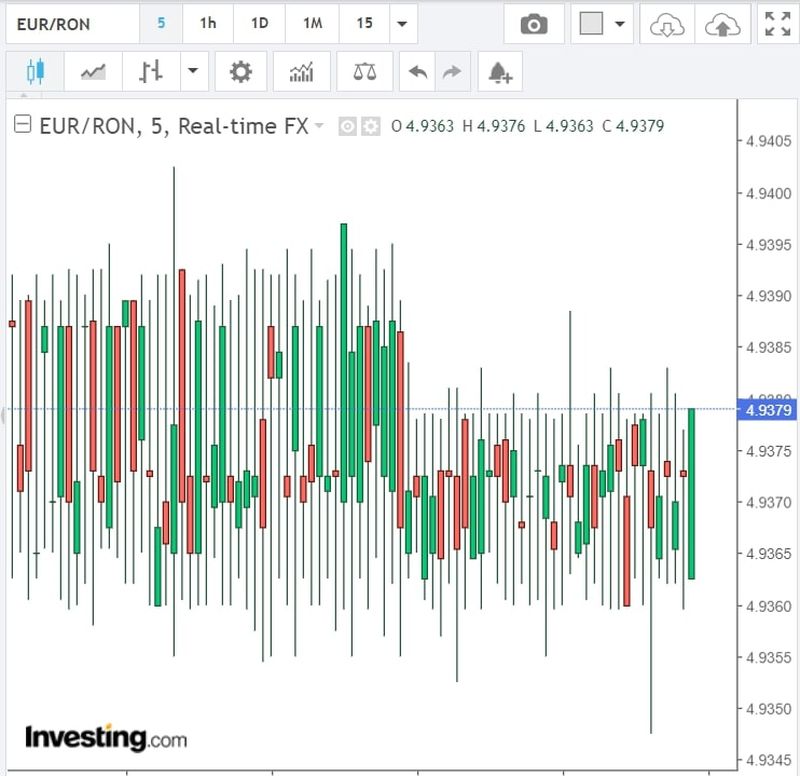This screenshot has height=776, width=800.
Task: Collapse the EUR/RON legend with minus box
Action: [21, 126]
